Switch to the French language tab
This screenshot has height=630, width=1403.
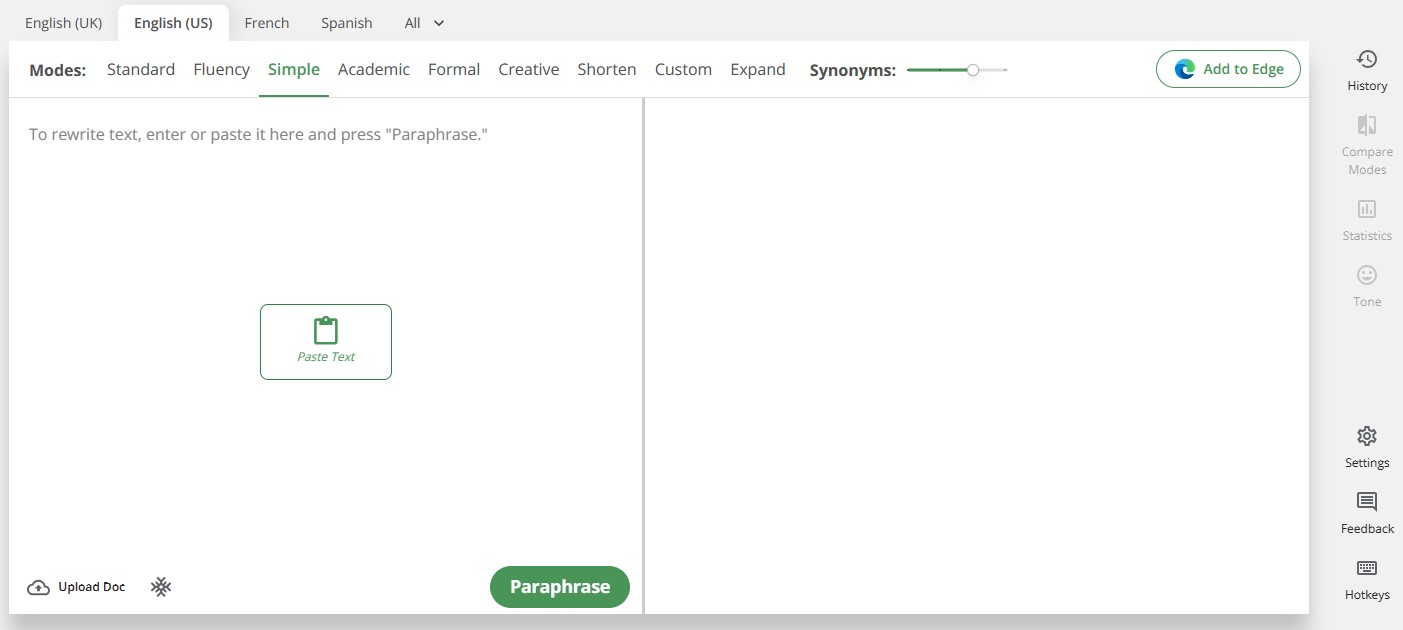tap(267, 23)
